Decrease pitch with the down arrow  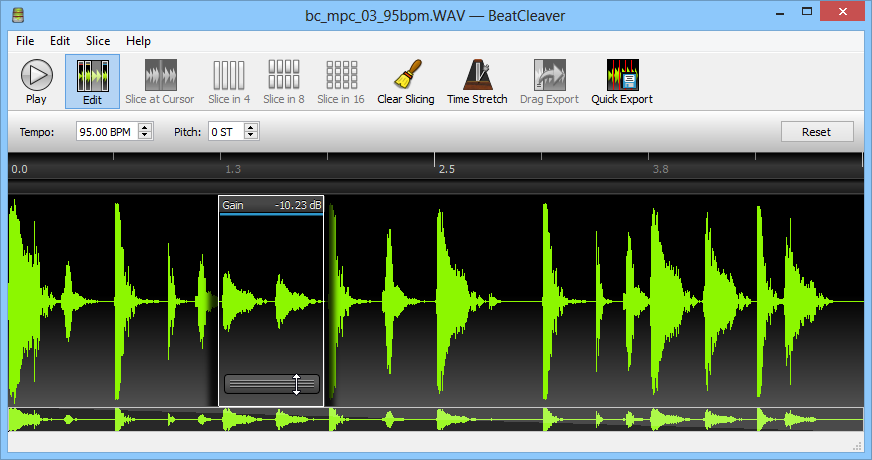pos(251,136)
